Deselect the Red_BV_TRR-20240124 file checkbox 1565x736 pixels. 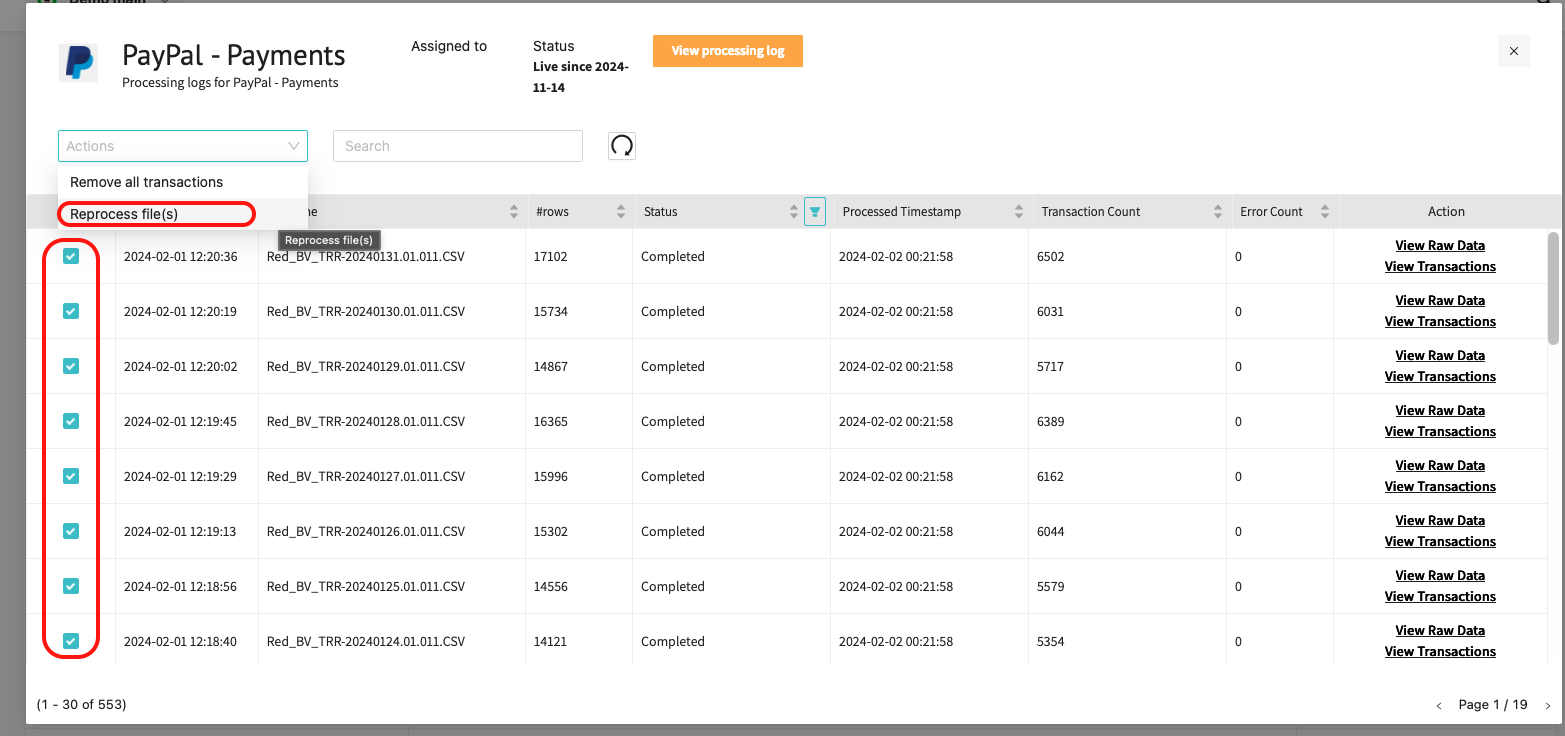(x=71, y=641)
